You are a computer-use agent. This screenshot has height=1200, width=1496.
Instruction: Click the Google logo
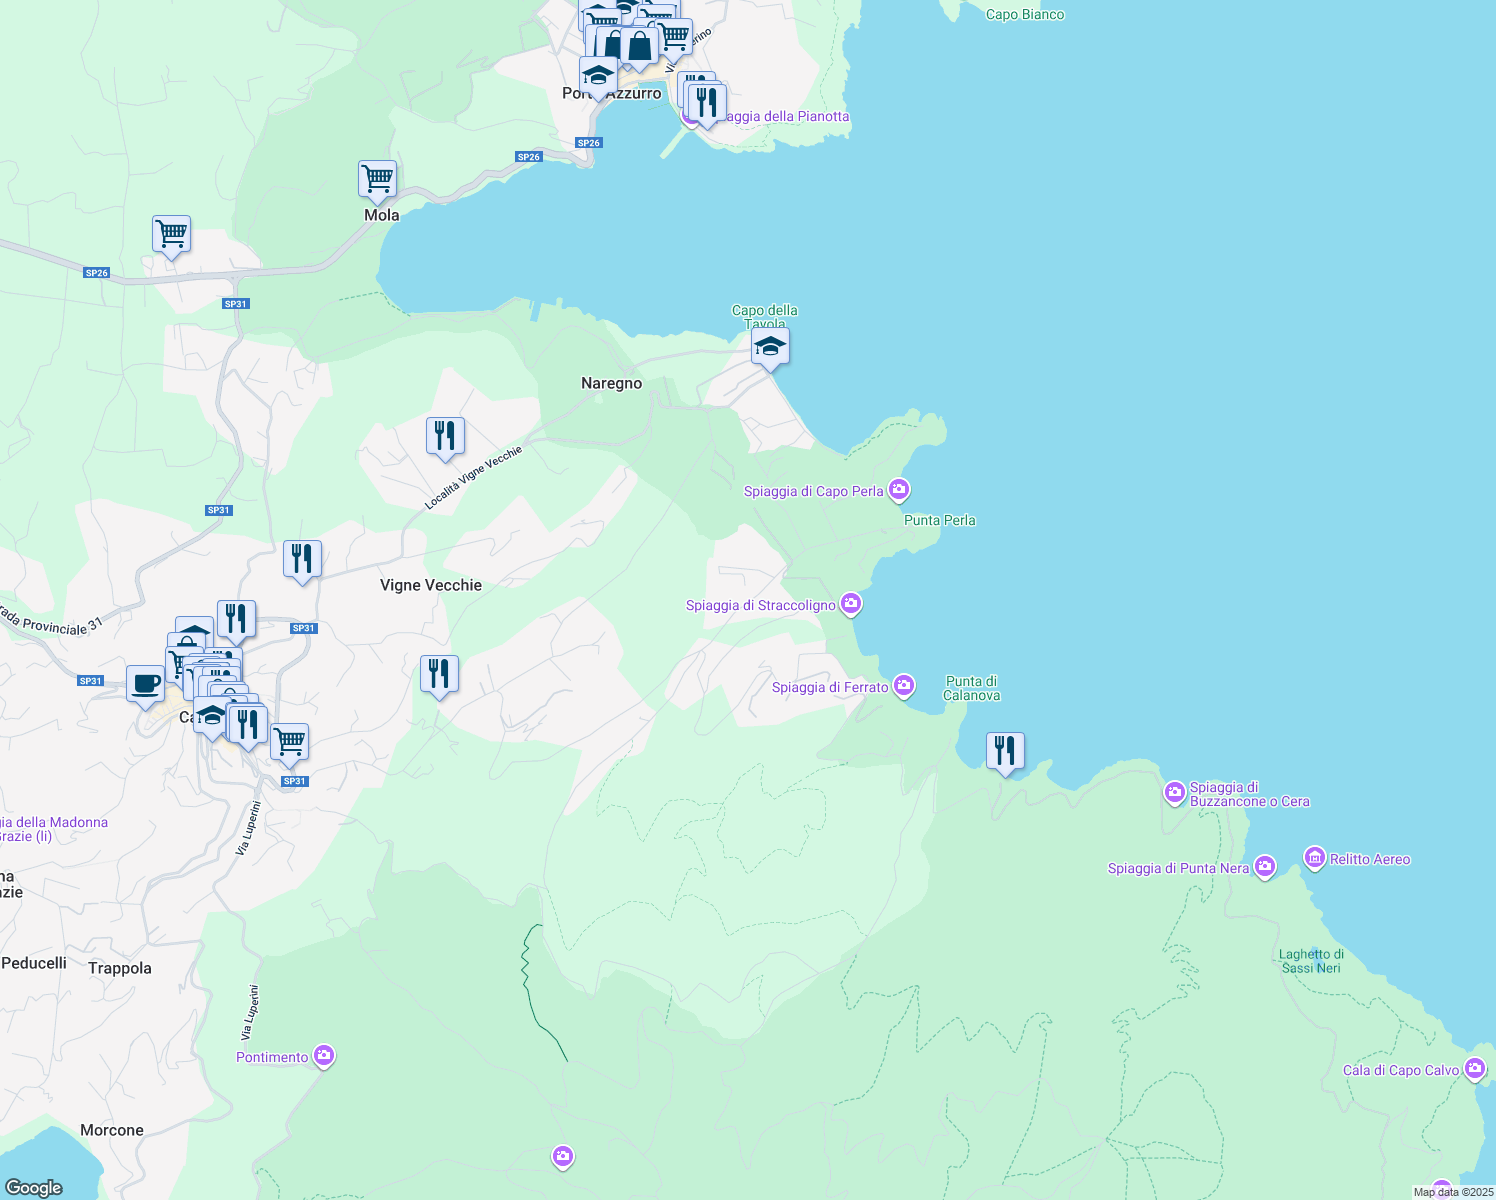pos(33,1187)
